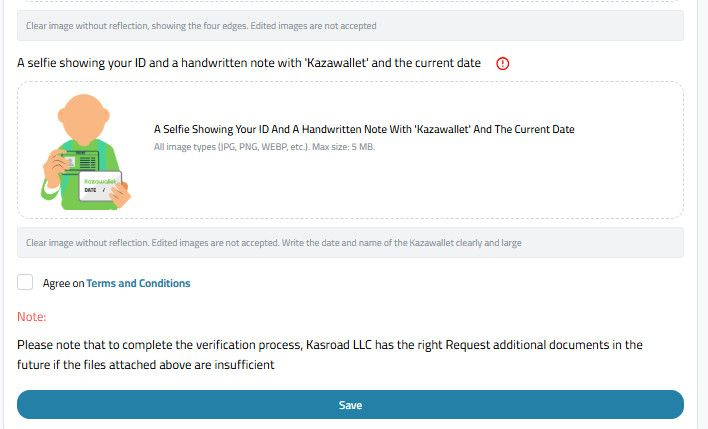The width and height of the screenshot is (708, 429).
Task: Click the selfie upload dropzone title text
Action: coord(364,129)
